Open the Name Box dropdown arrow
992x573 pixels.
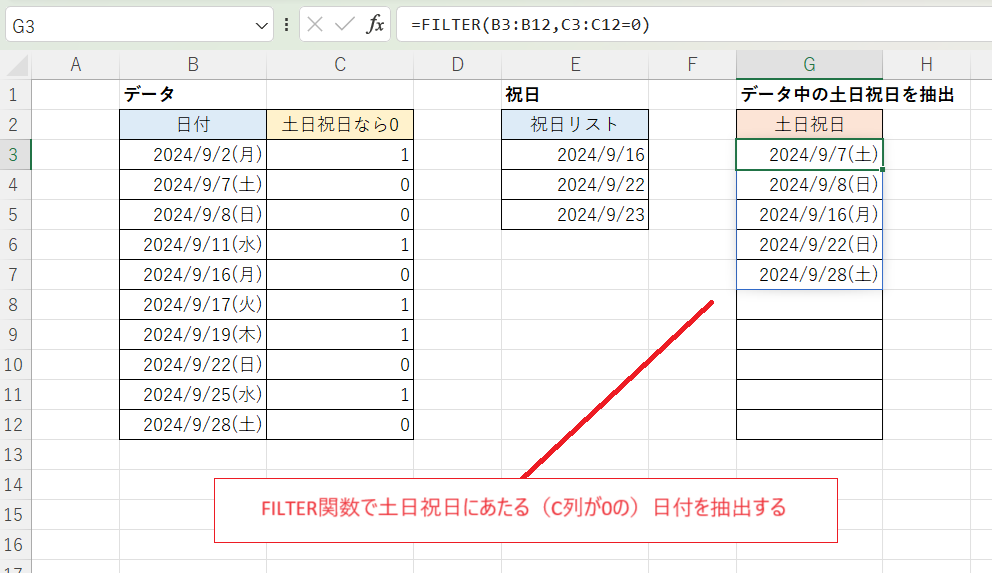[x=261, y=26]
